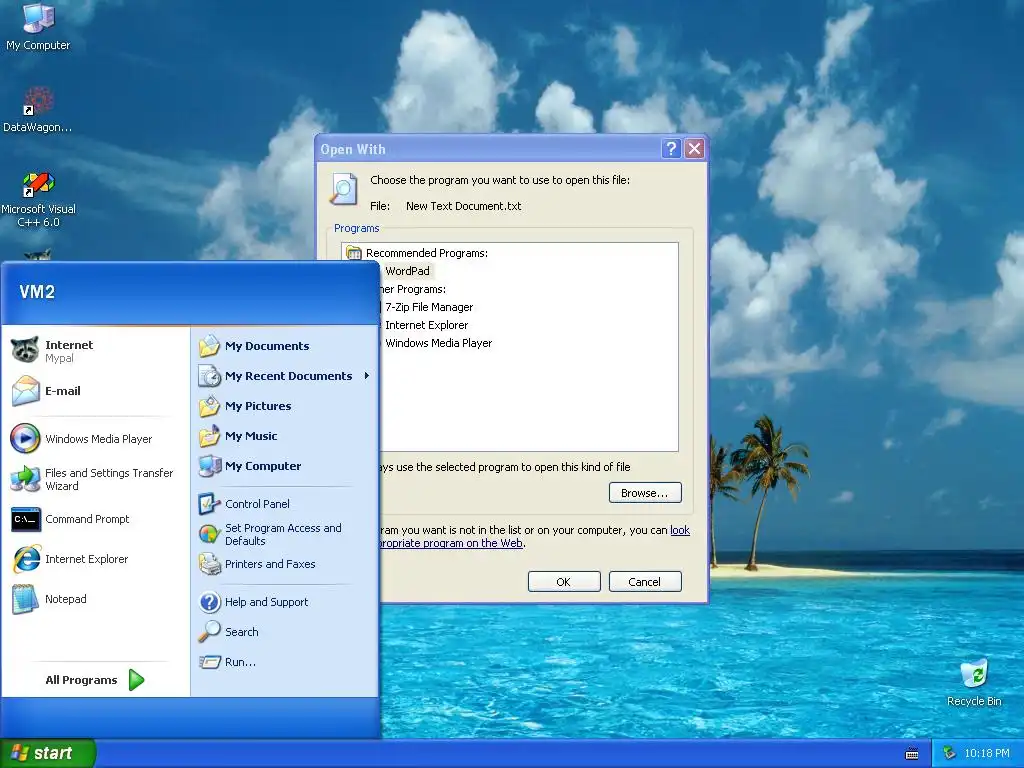Click the Start button

tap(48, 754)
